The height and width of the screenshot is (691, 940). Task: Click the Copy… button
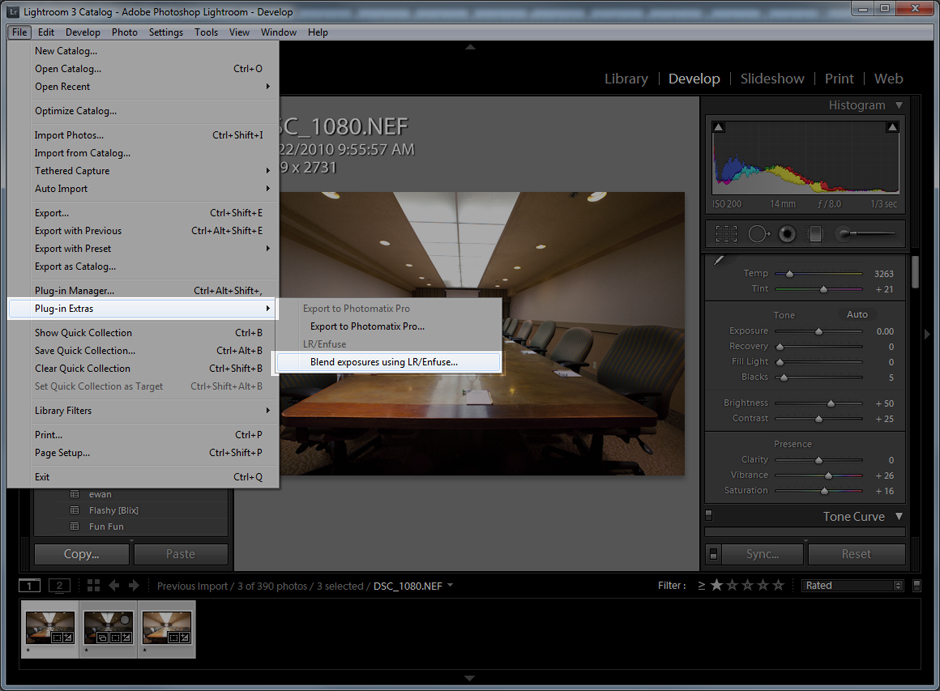[82, 554]
